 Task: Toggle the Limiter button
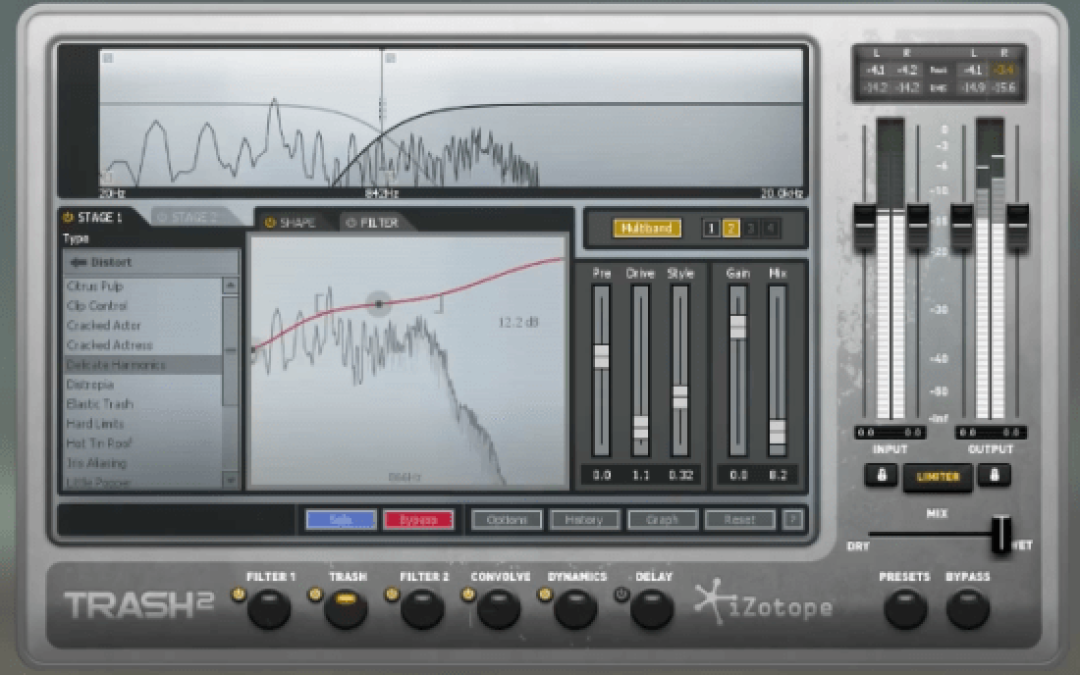(937, 477)
